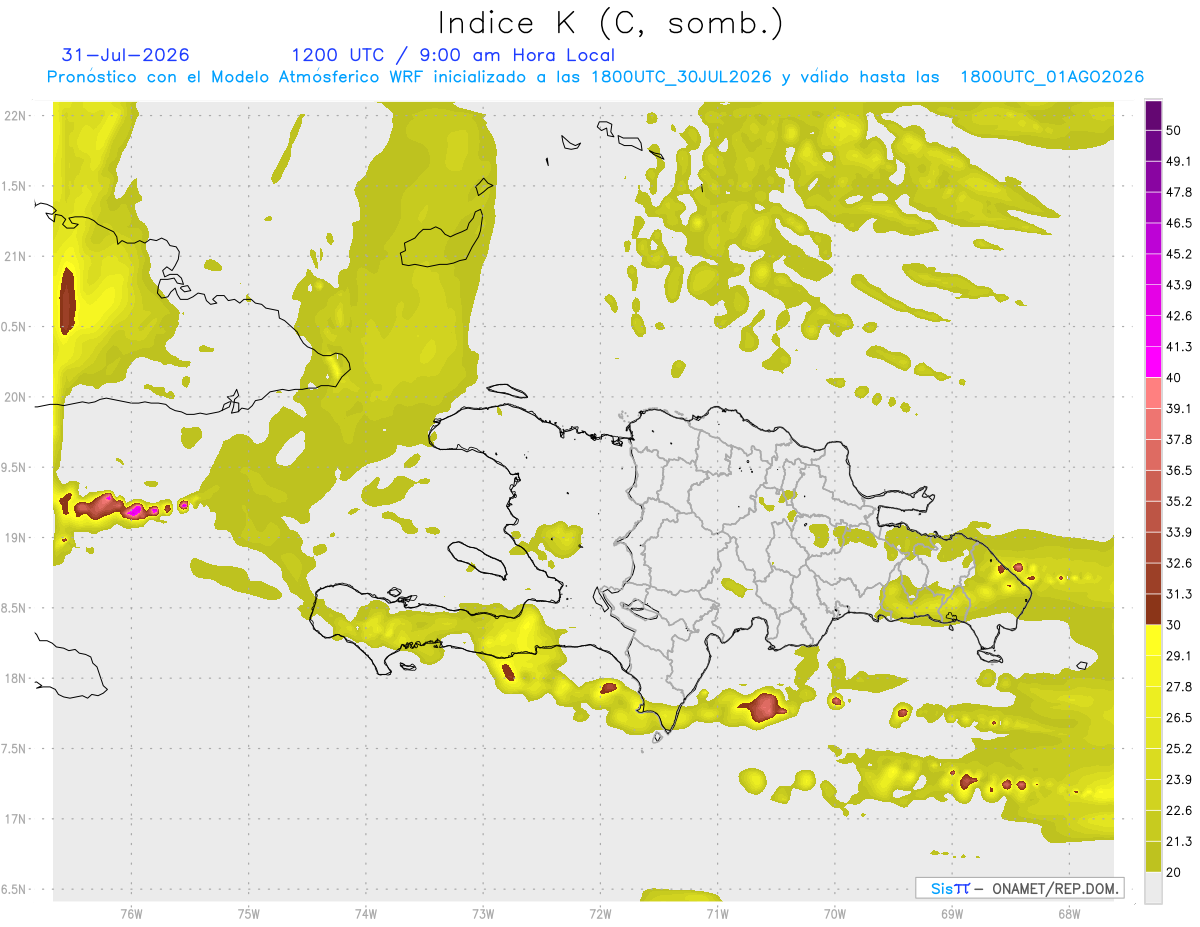Click the "29.1" color scale label
The width and height of the screenshot is (1200, 927).
[x=1179, y=656]
